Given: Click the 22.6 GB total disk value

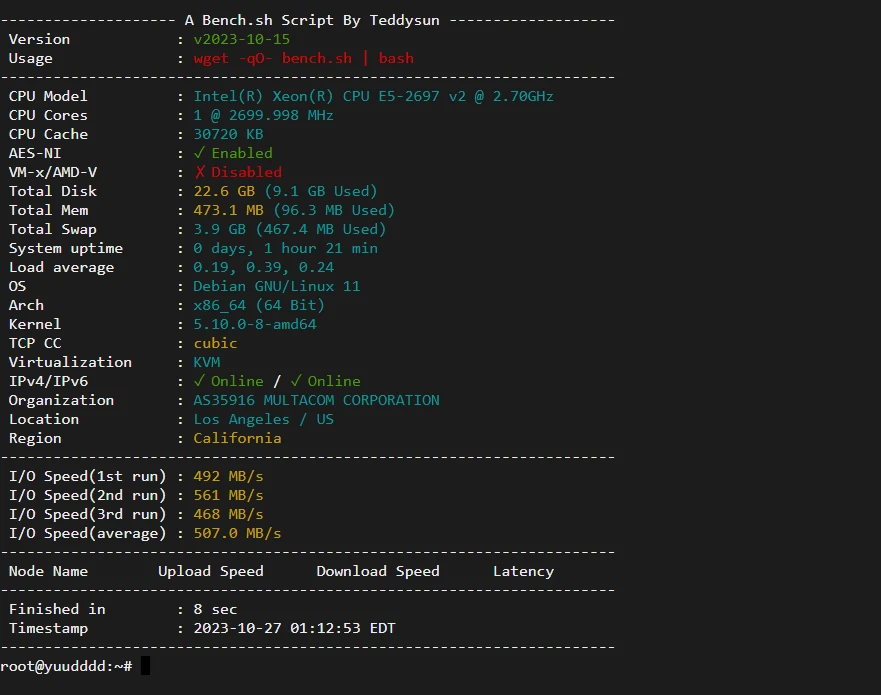Looking at the screenshot, I should (x=223, y=191).
